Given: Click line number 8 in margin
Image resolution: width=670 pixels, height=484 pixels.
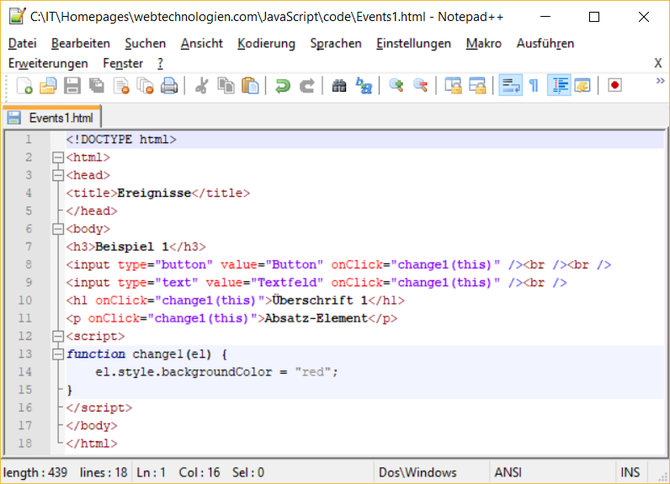Looking at the screenshot, I should 29,265.
